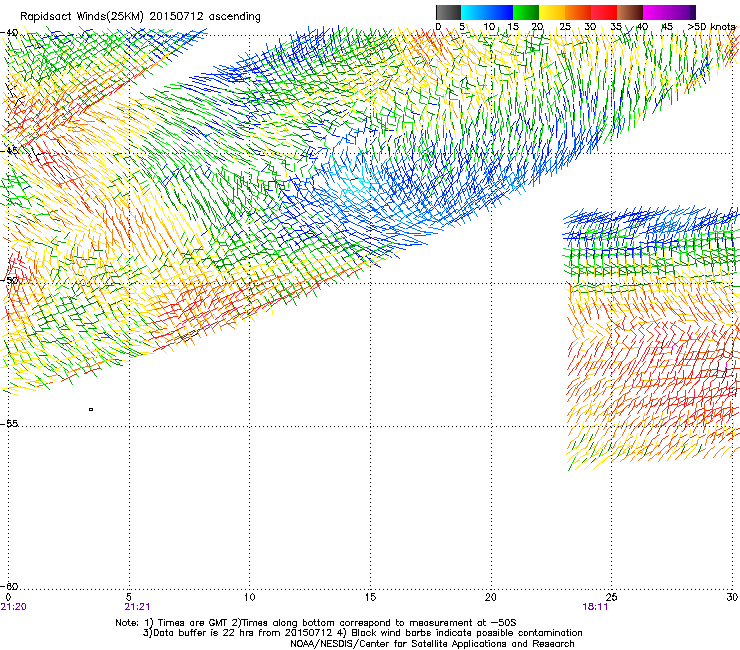Click the purple '21:20' swath time label

tap(14, 607)
